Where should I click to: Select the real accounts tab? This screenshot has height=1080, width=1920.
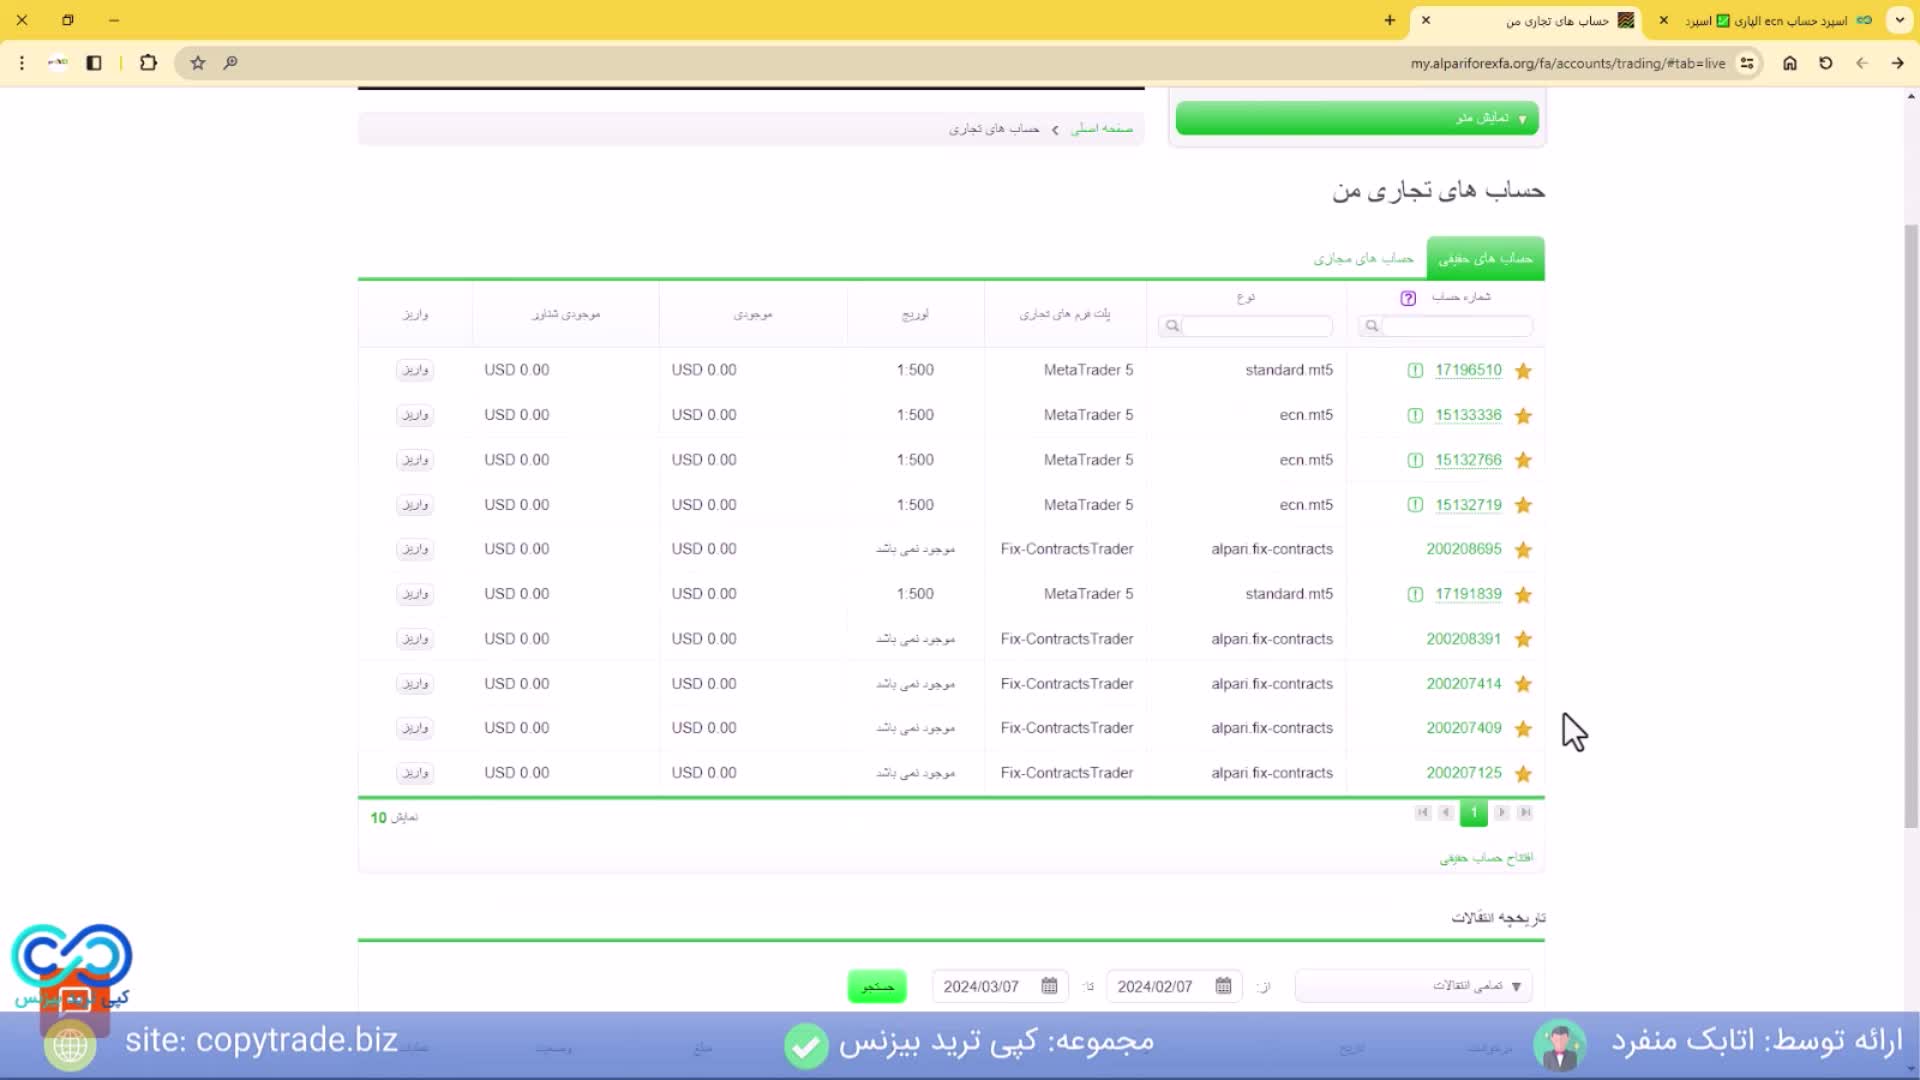pyautogui.click(x=1485, y=259)
